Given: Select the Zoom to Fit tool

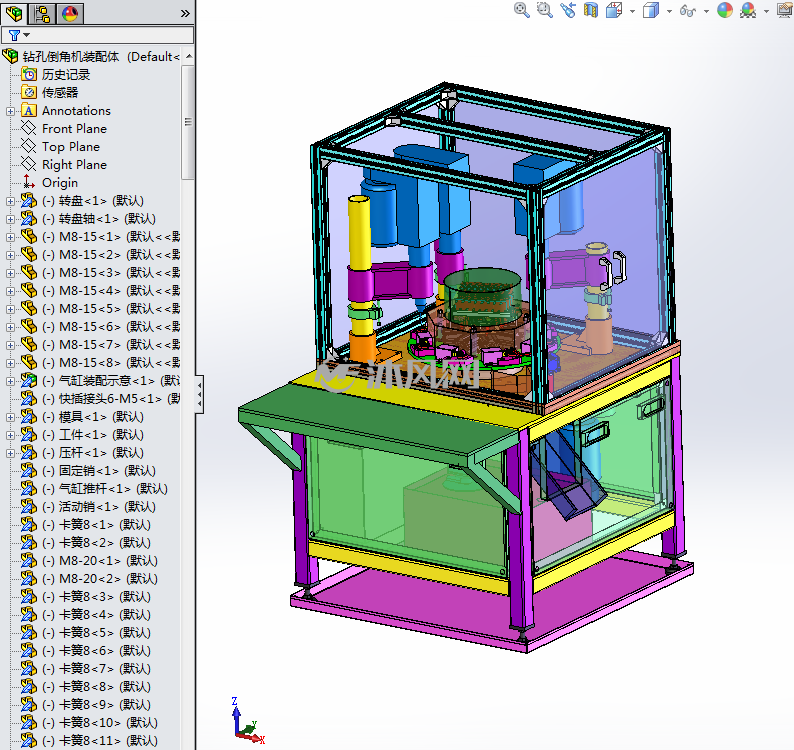Looking at the screenshot, I should pyautogui.click(x=522, y=10).
